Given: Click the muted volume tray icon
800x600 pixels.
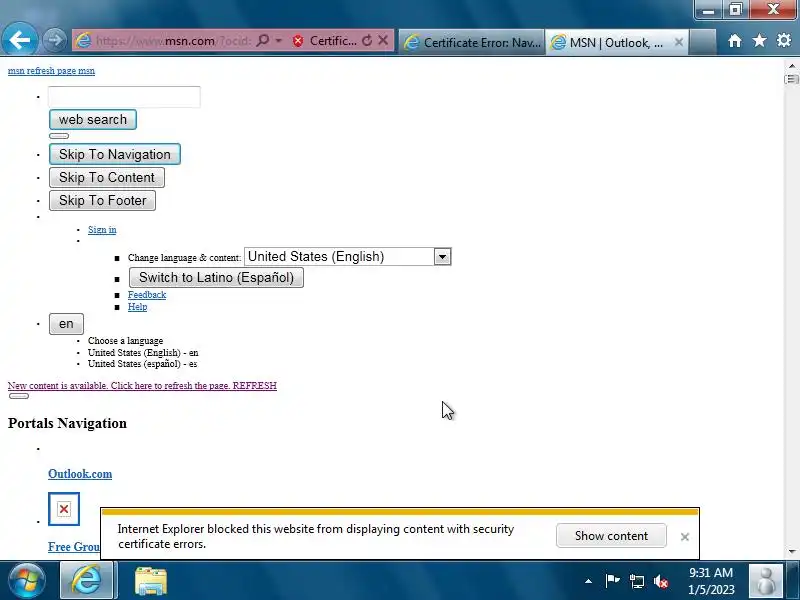Looking at the screenshot, I should (661, 581).
